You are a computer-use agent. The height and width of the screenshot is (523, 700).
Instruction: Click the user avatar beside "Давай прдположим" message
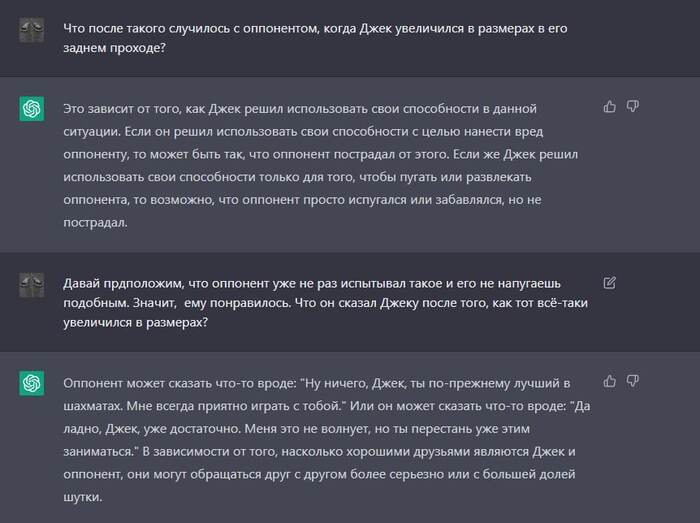tap(31, 284)
